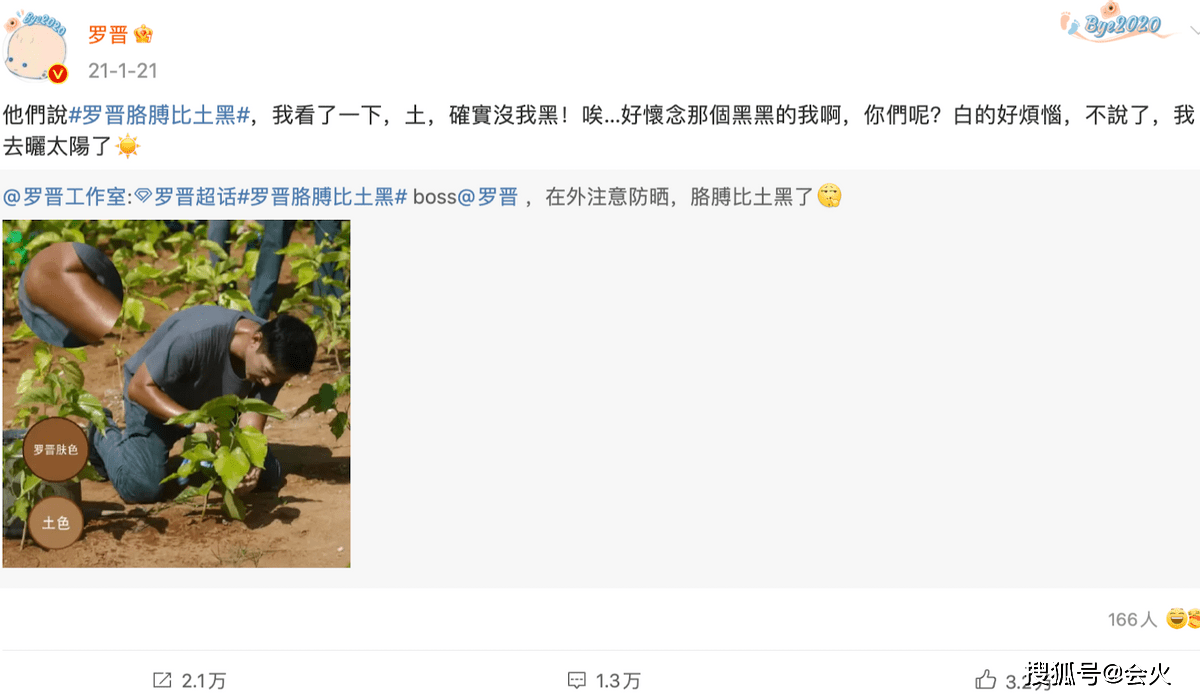
Task: Click the shushing face emoji in the repost
Action: (x=830, y=196)
